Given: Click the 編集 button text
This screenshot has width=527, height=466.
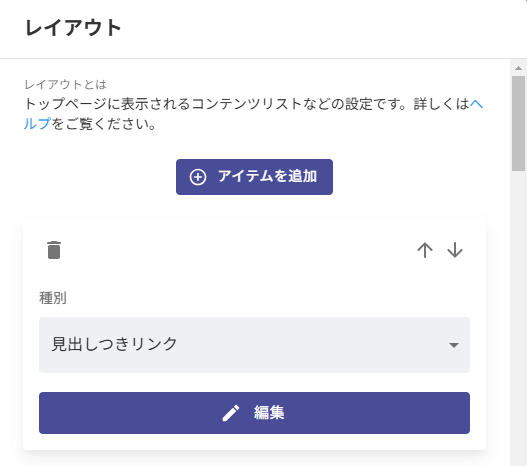Looking at the screenshot, I should [269, 413].
